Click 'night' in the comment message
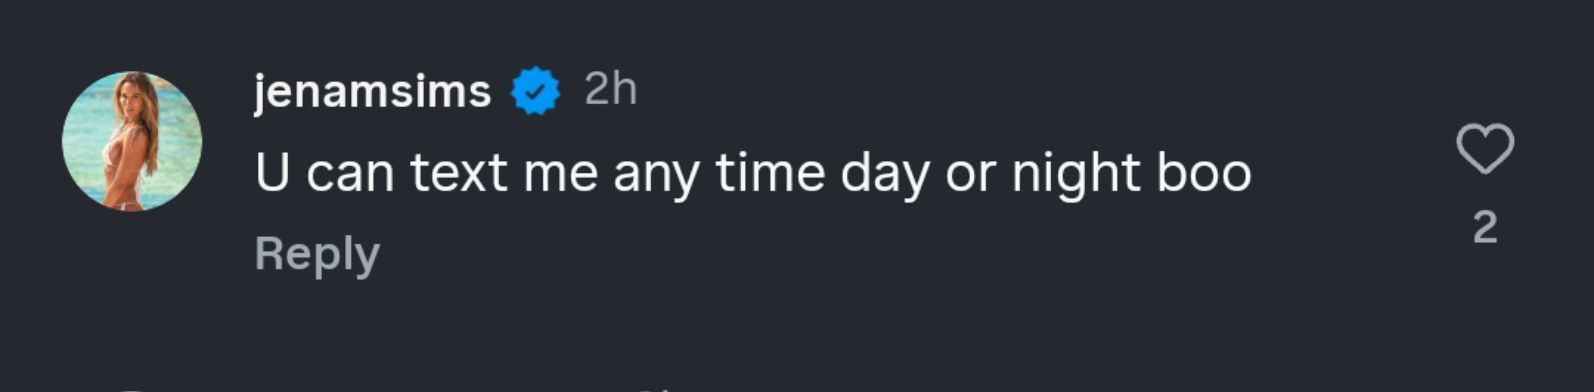Viewport: 1594px width, 392px height. point(1076,175)
